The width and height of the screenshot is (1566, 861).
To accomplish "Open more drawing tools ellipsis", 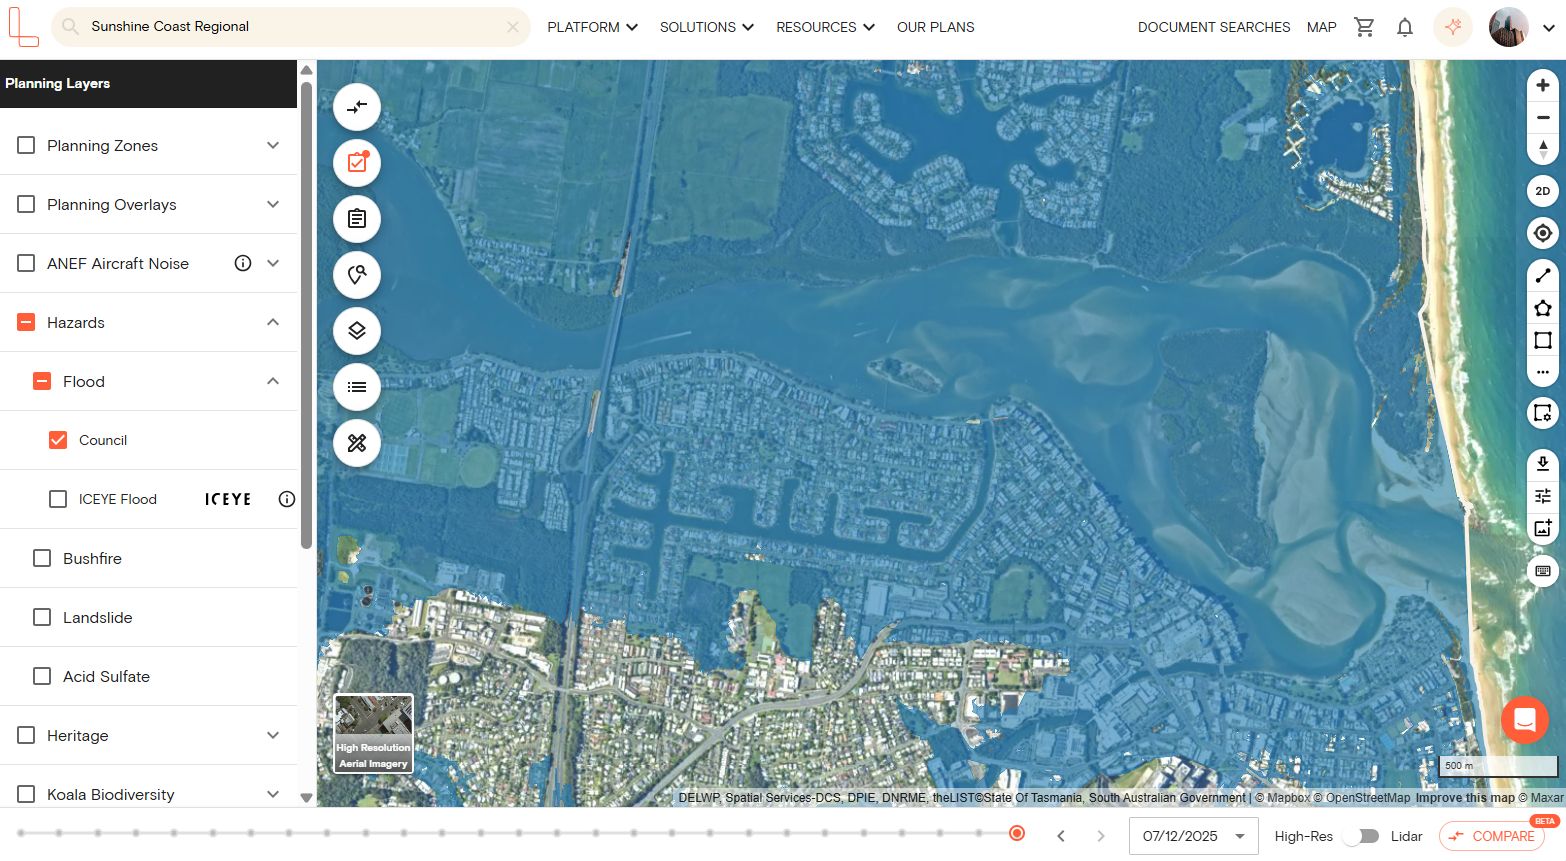I will [1543, 372].
